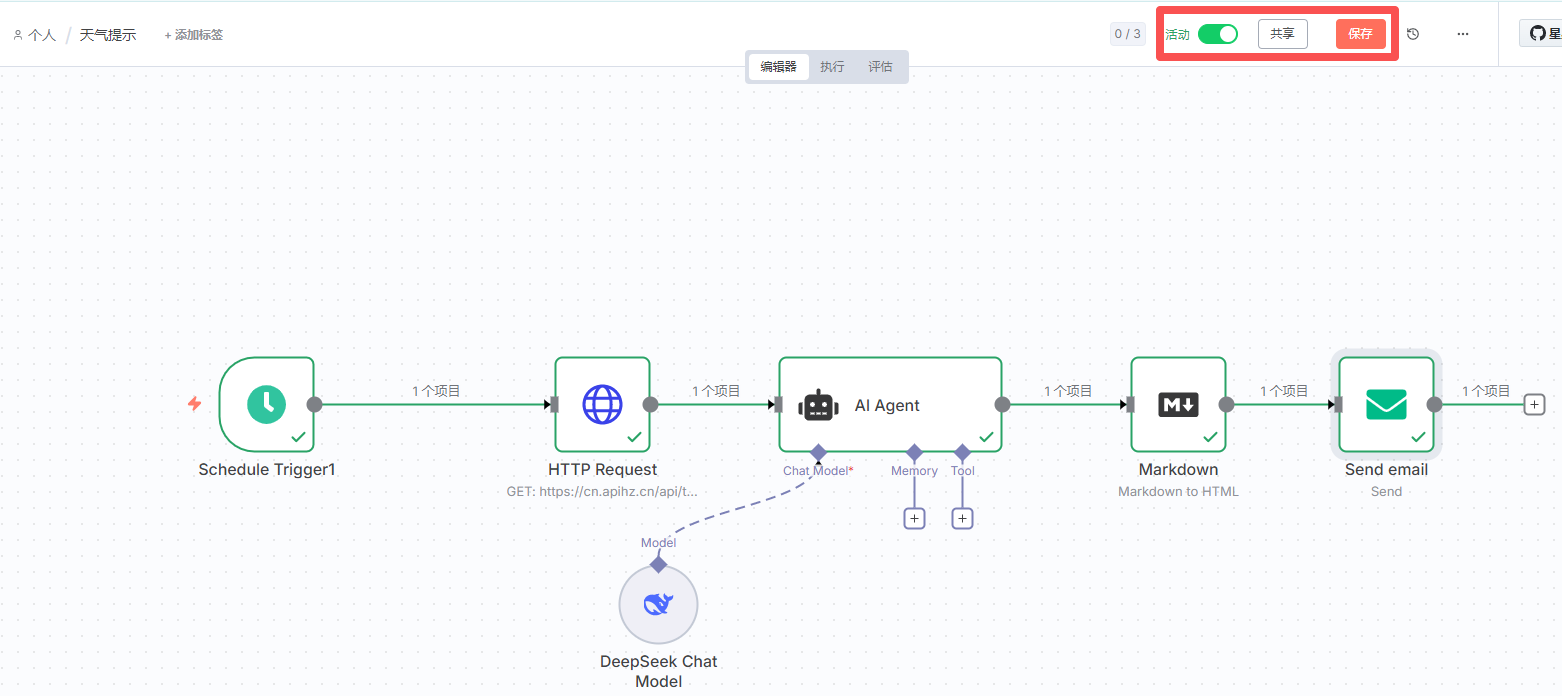Screen dimensions: 1562x696
Task: Open workflow history clock icon
Action: click(1413, 34)
